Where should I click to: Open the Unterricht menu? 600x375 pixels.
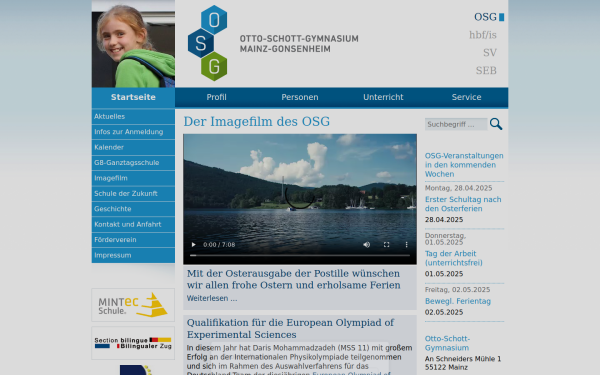(383, 97)
